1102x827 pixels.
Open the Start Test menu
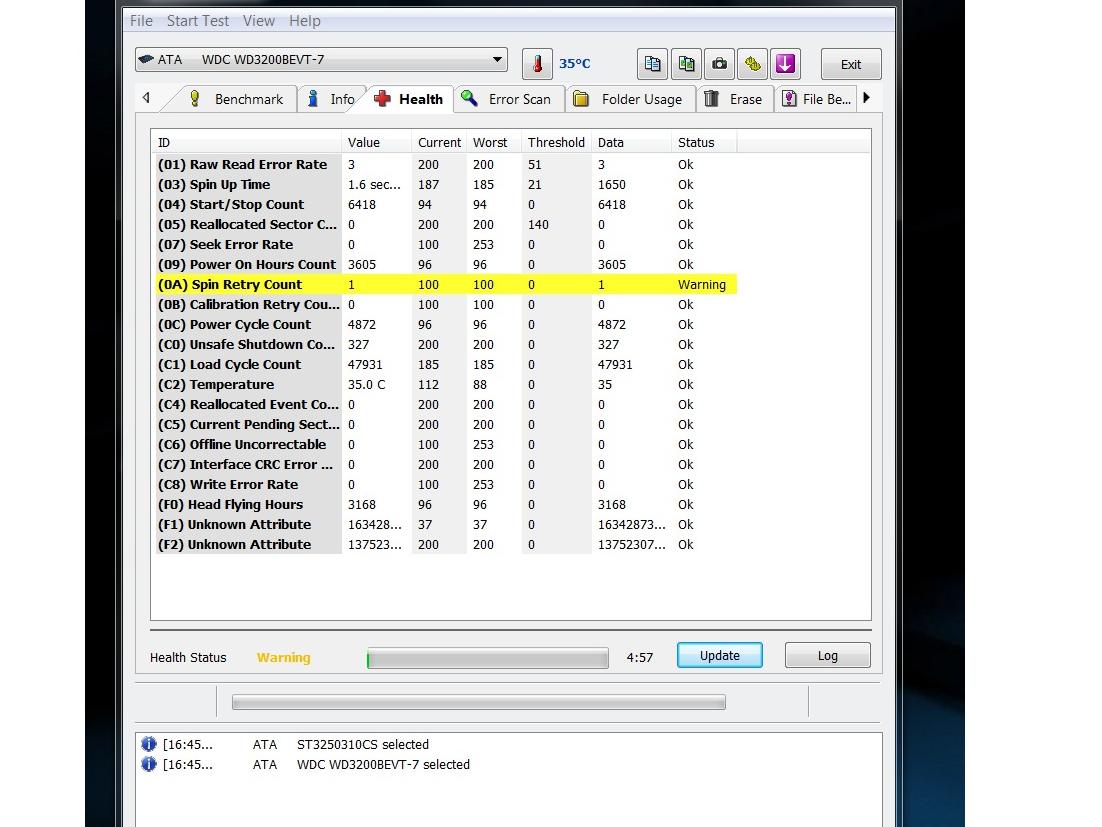point(198,20)
